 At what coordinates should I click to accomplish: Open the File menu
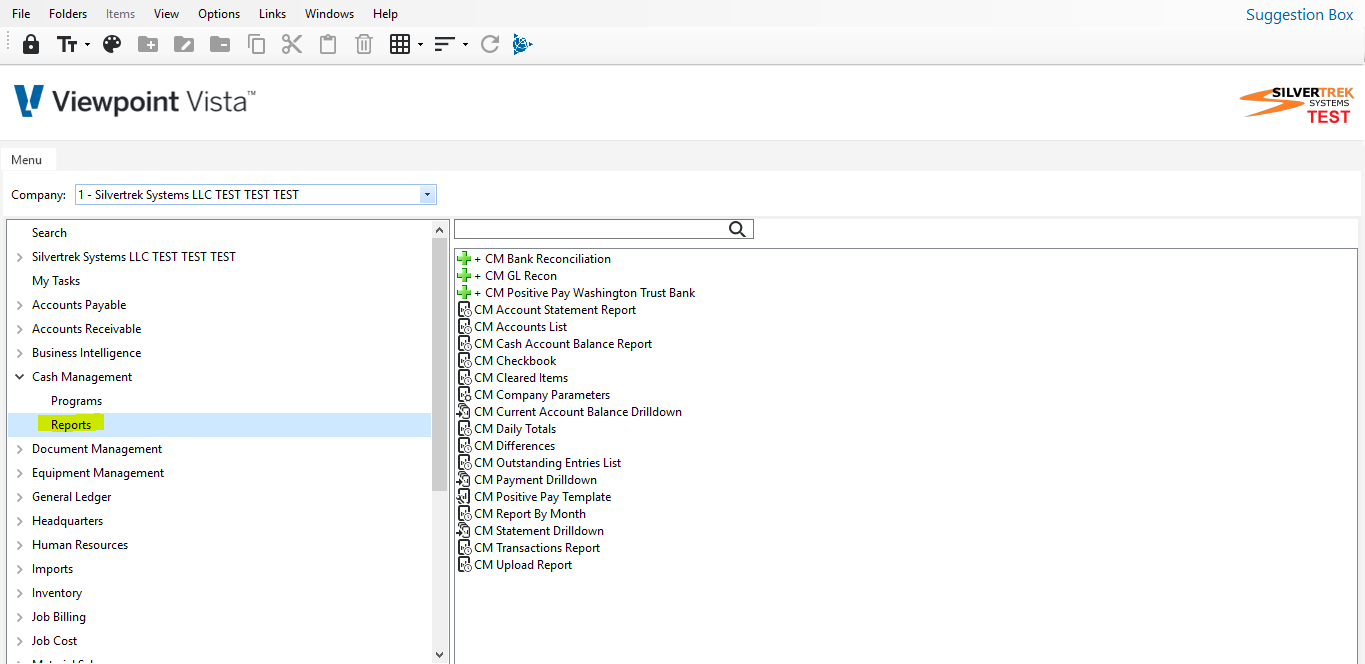click(21, 14)
